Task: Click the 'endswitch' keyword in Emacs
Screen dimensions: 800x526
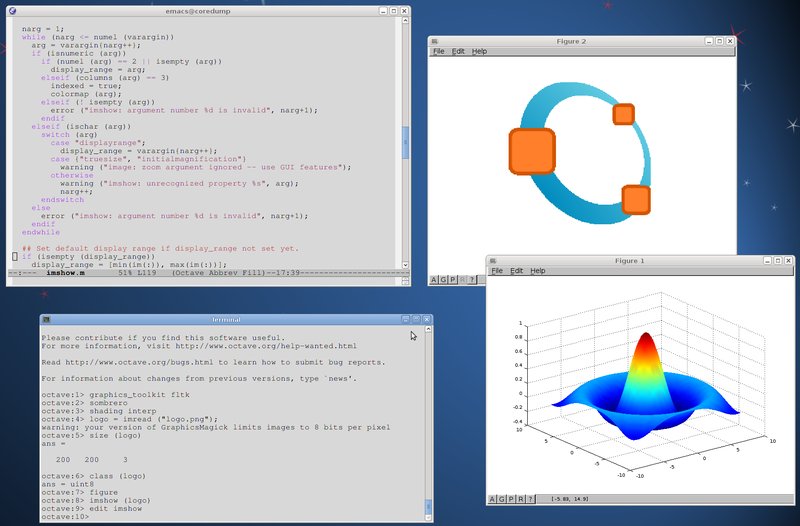Action: pos(62,199)
